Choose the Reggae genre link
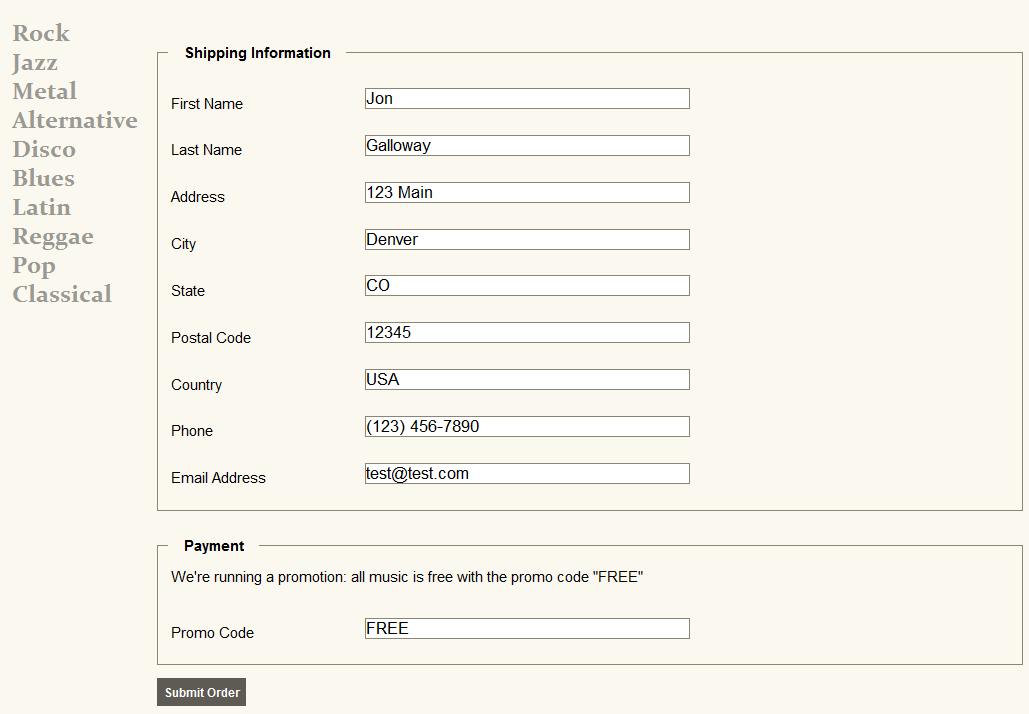The width and height of the screenshot is (1029, 714). pyautogui.click(x=53, y=237)
